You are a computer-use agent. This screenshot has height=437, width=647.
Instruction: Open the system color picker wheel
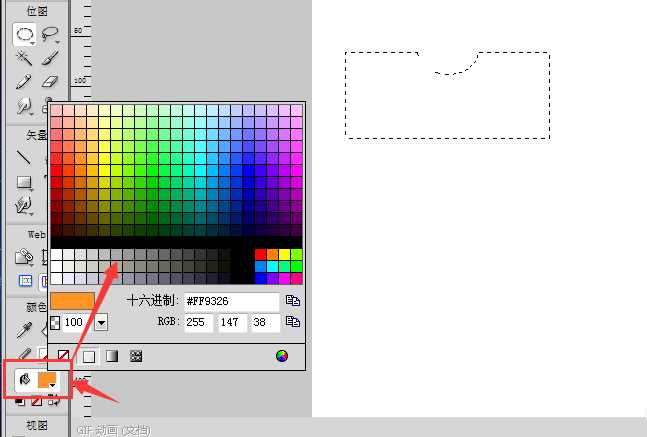click(x=282, y=355)
